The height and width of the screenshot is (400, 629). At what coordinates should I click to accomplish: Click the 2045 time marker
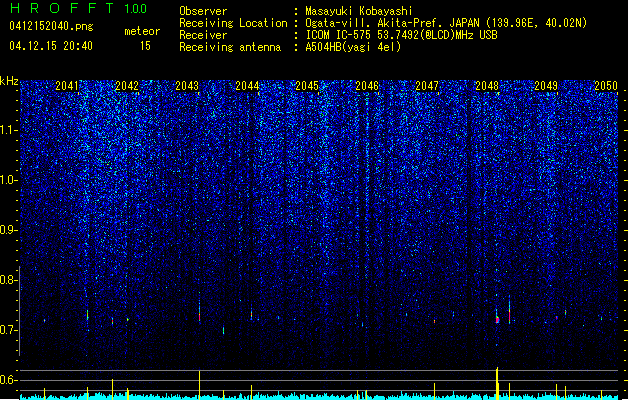[307, 86]
